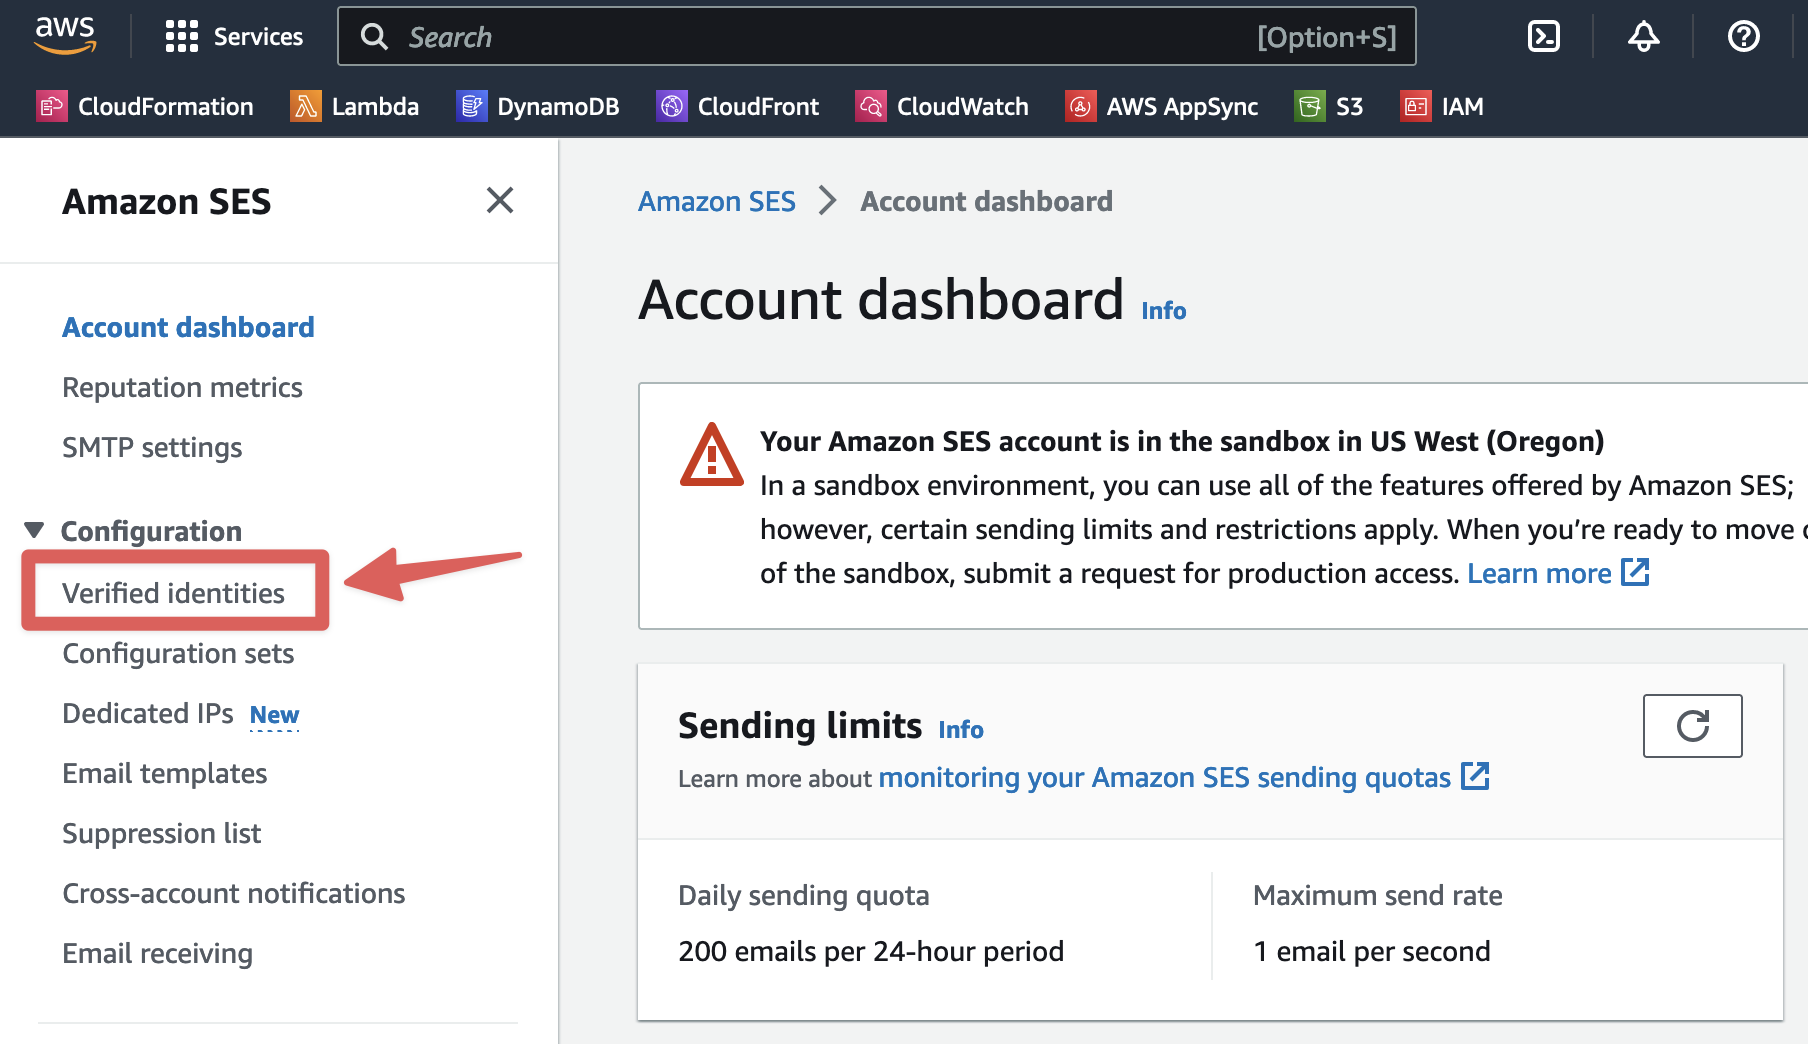Click Info link beside Sending limits
Viewport: 1808px width, 1044px height.
[961, 730]
